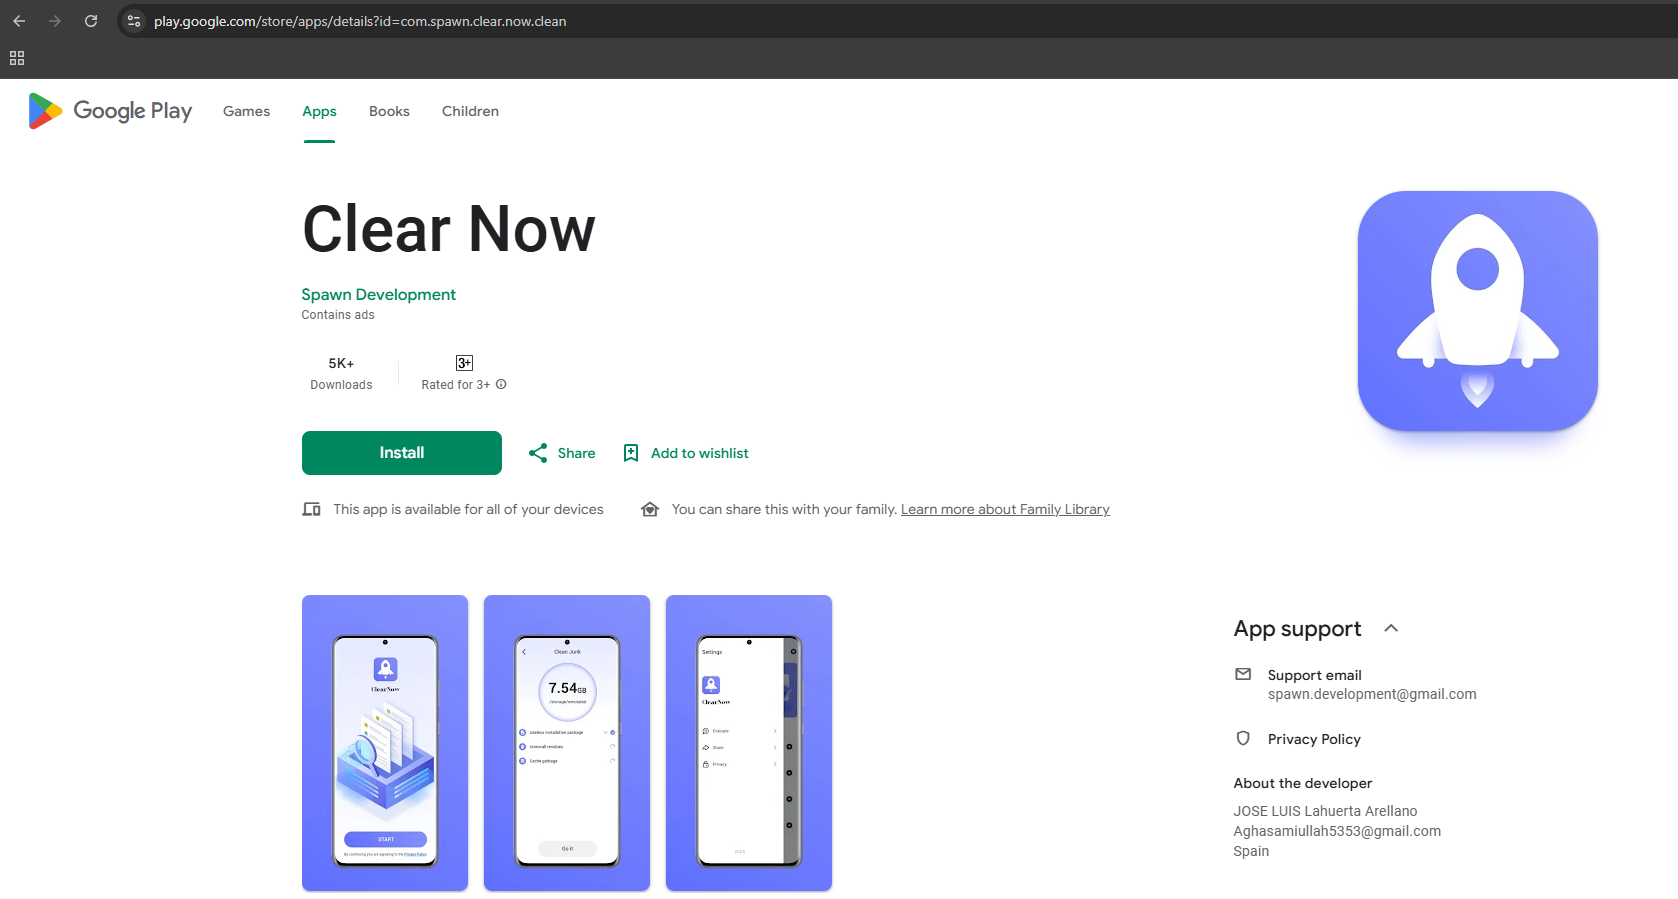Image resolution: width=1678 pixels, height=899 pixels.
Task: Open third screenshot showing Settings
Action: point(749,743)
